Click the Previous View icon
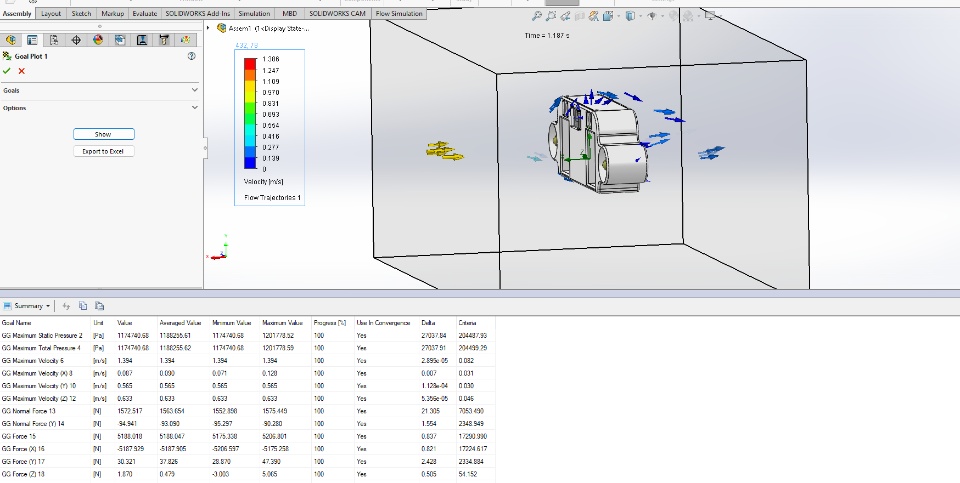This screenshot has width=960, height=483. [x=565, y=17]
